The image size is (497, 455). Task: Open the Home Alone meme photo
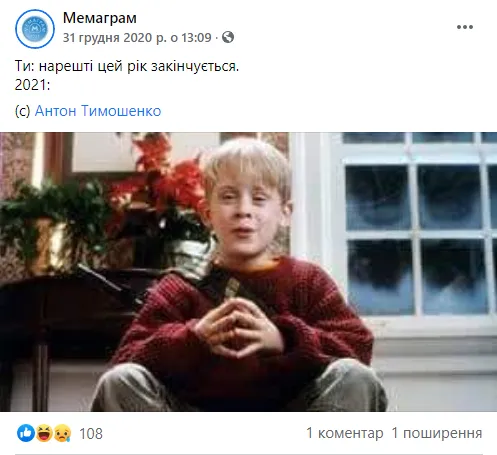pos(248,272)
